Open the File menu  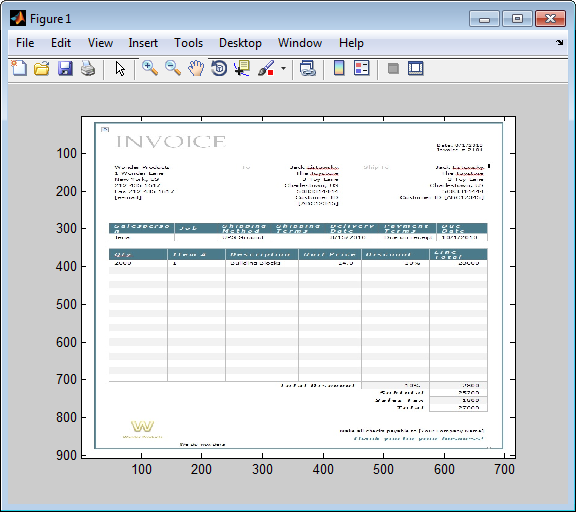(25, 43)
